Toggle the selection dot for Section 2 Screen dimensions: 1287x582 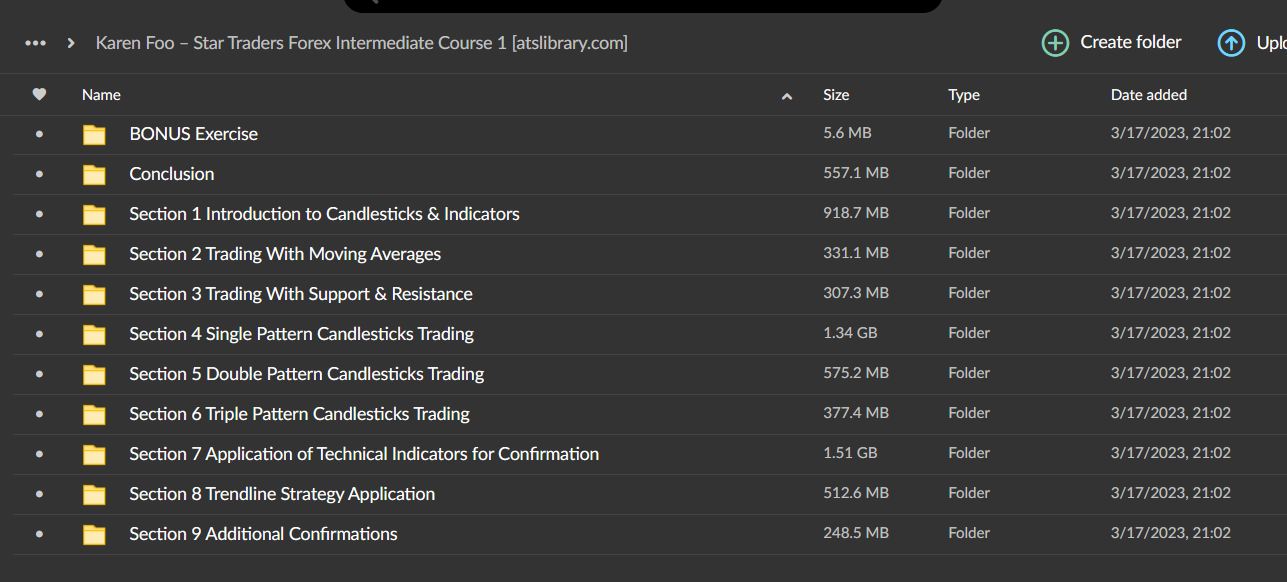[39, 253]
